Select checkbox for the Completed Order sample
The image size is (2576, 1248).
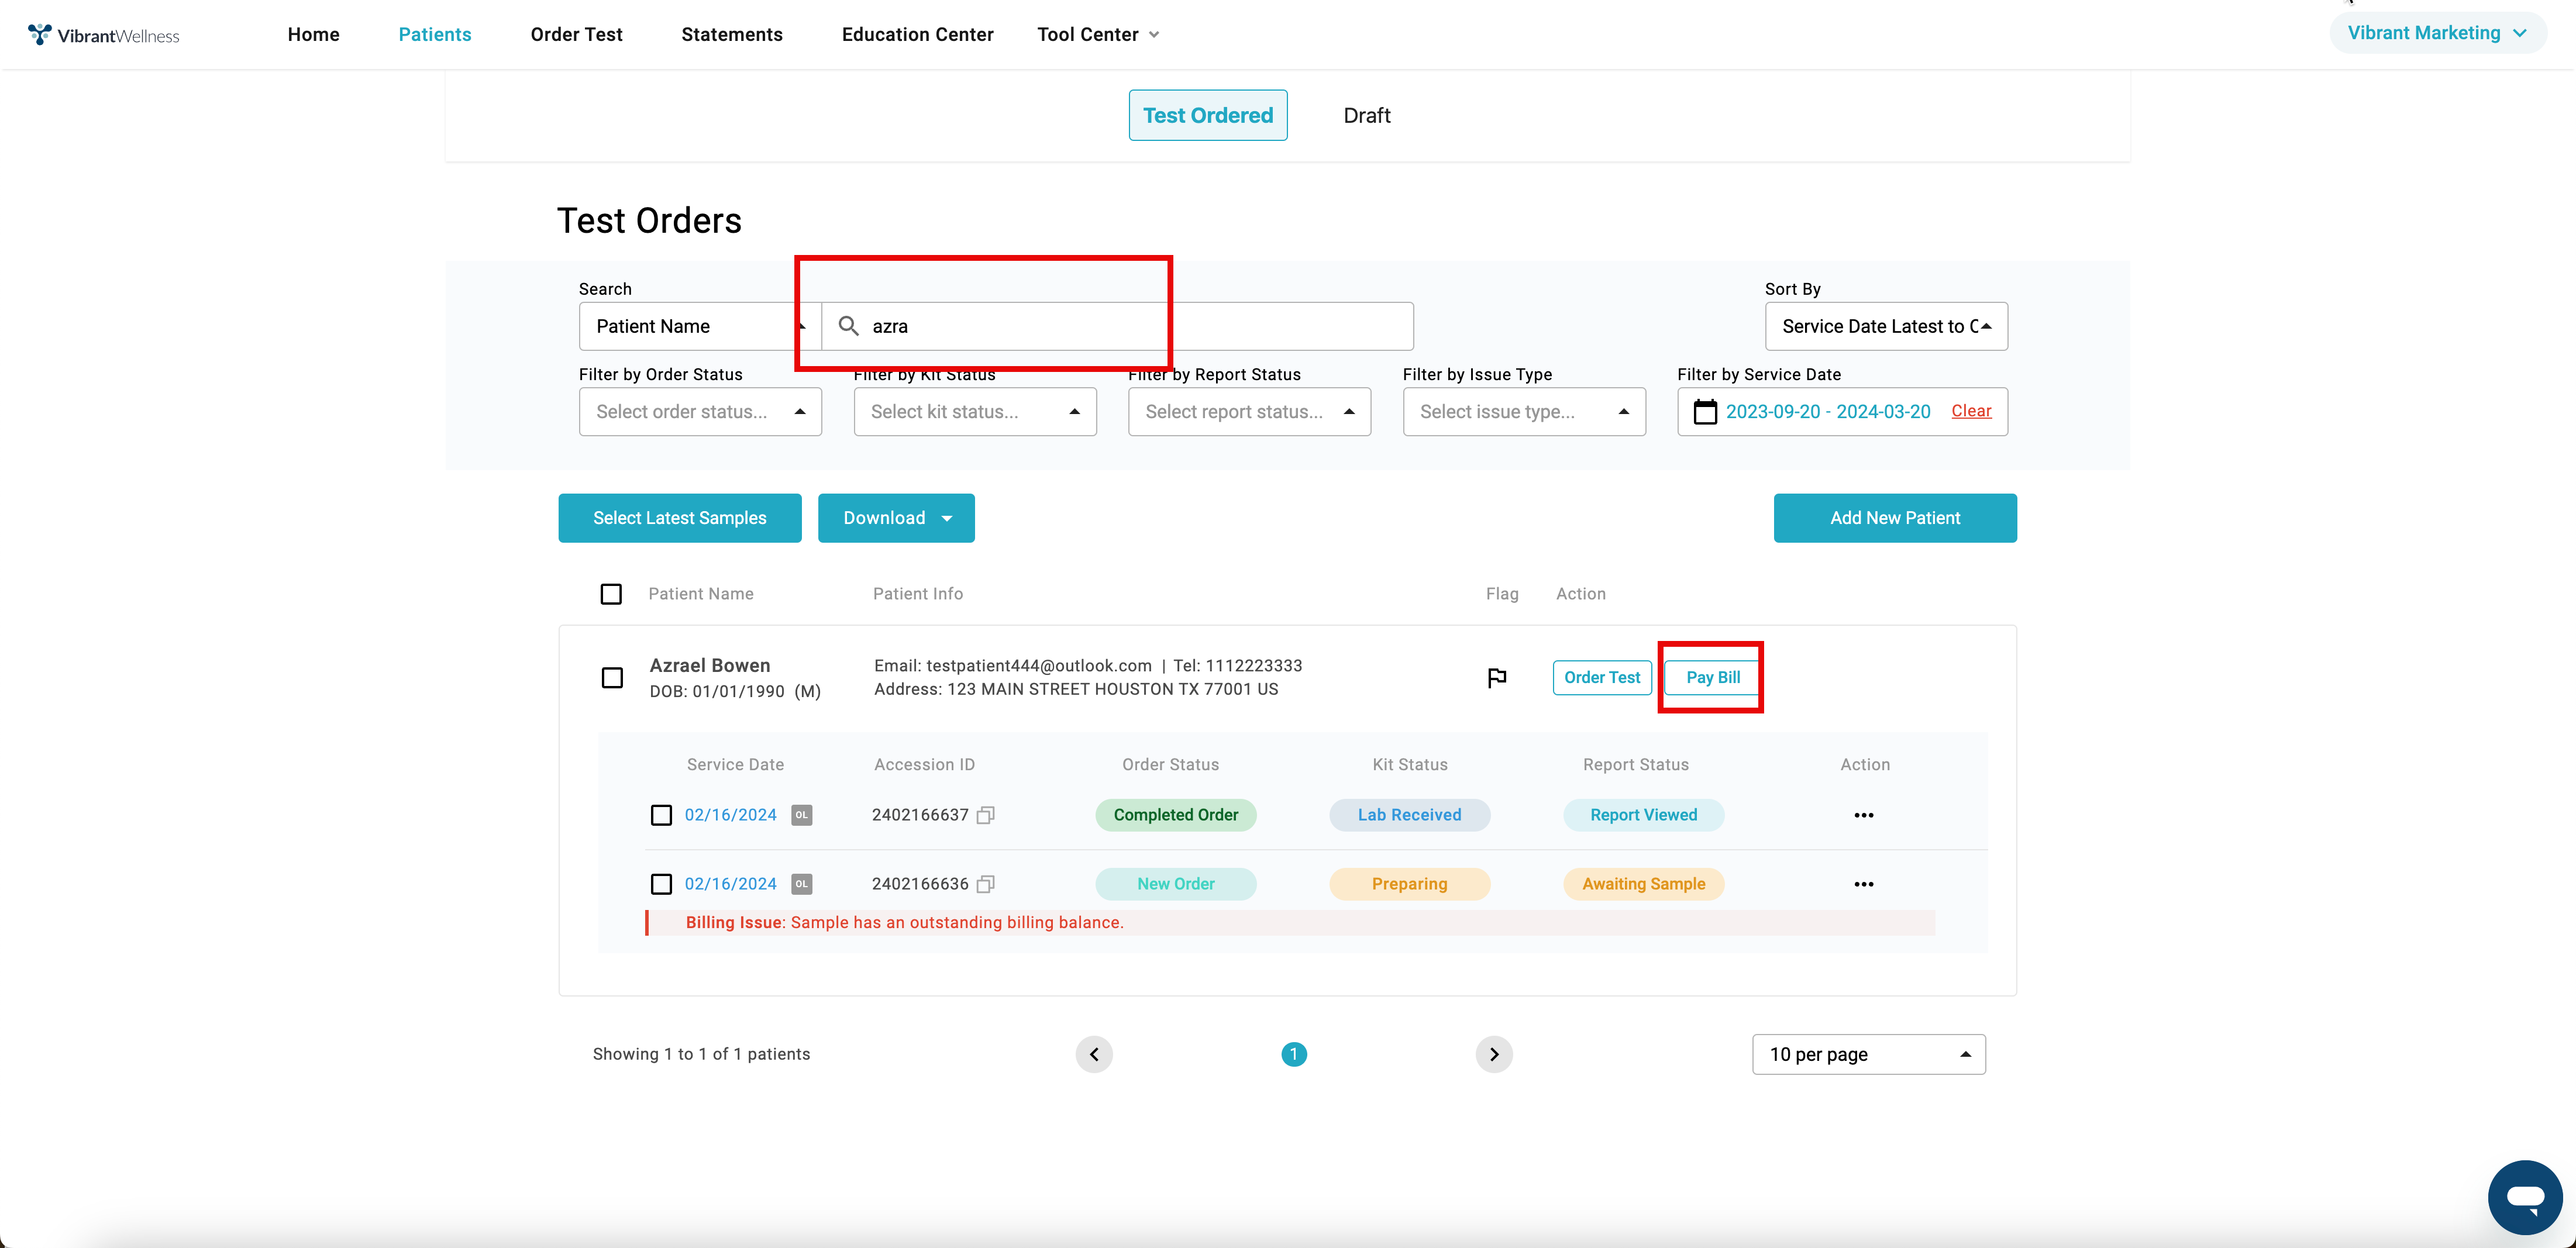click(x=661, y=815)
